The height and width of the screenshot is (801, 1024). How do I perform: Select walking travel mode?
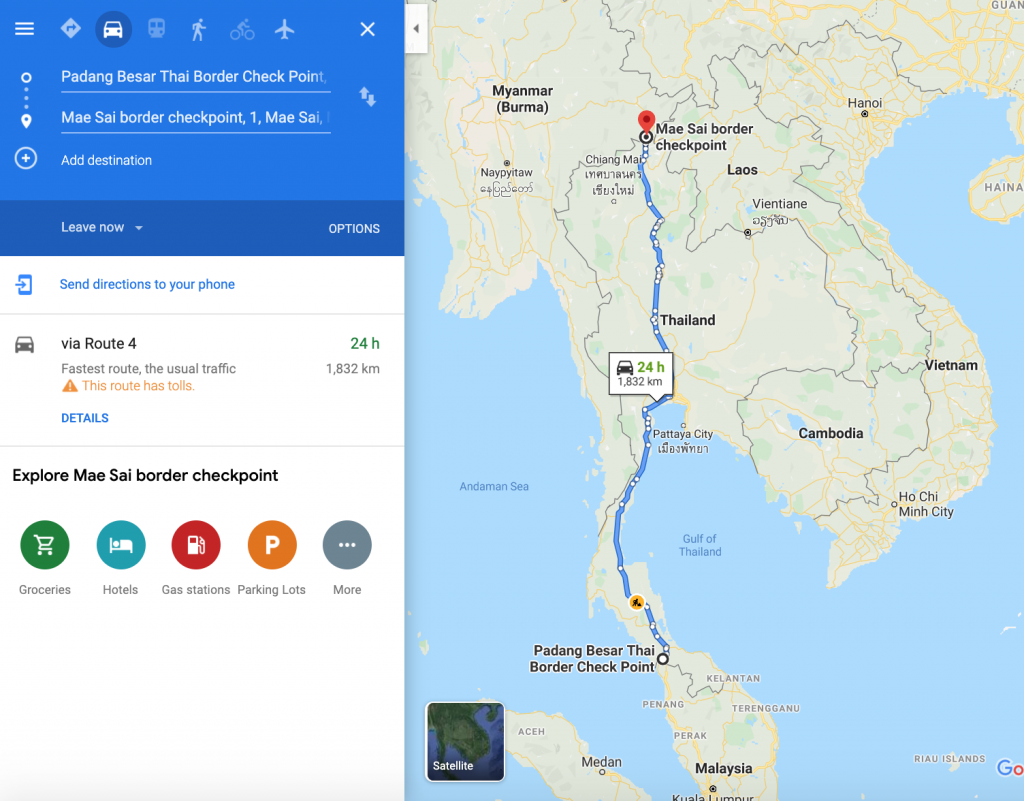(199, 29)
